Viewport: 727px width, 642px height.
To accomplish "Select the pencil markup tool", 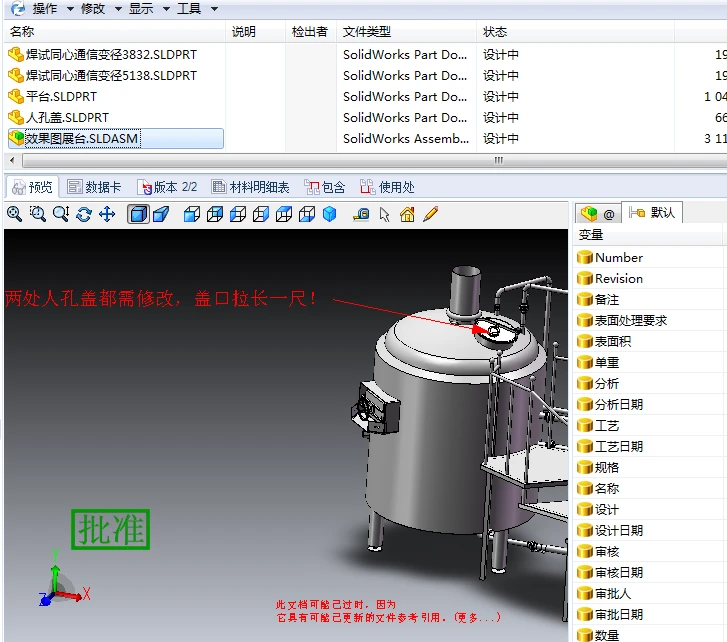I will point(431,214).
